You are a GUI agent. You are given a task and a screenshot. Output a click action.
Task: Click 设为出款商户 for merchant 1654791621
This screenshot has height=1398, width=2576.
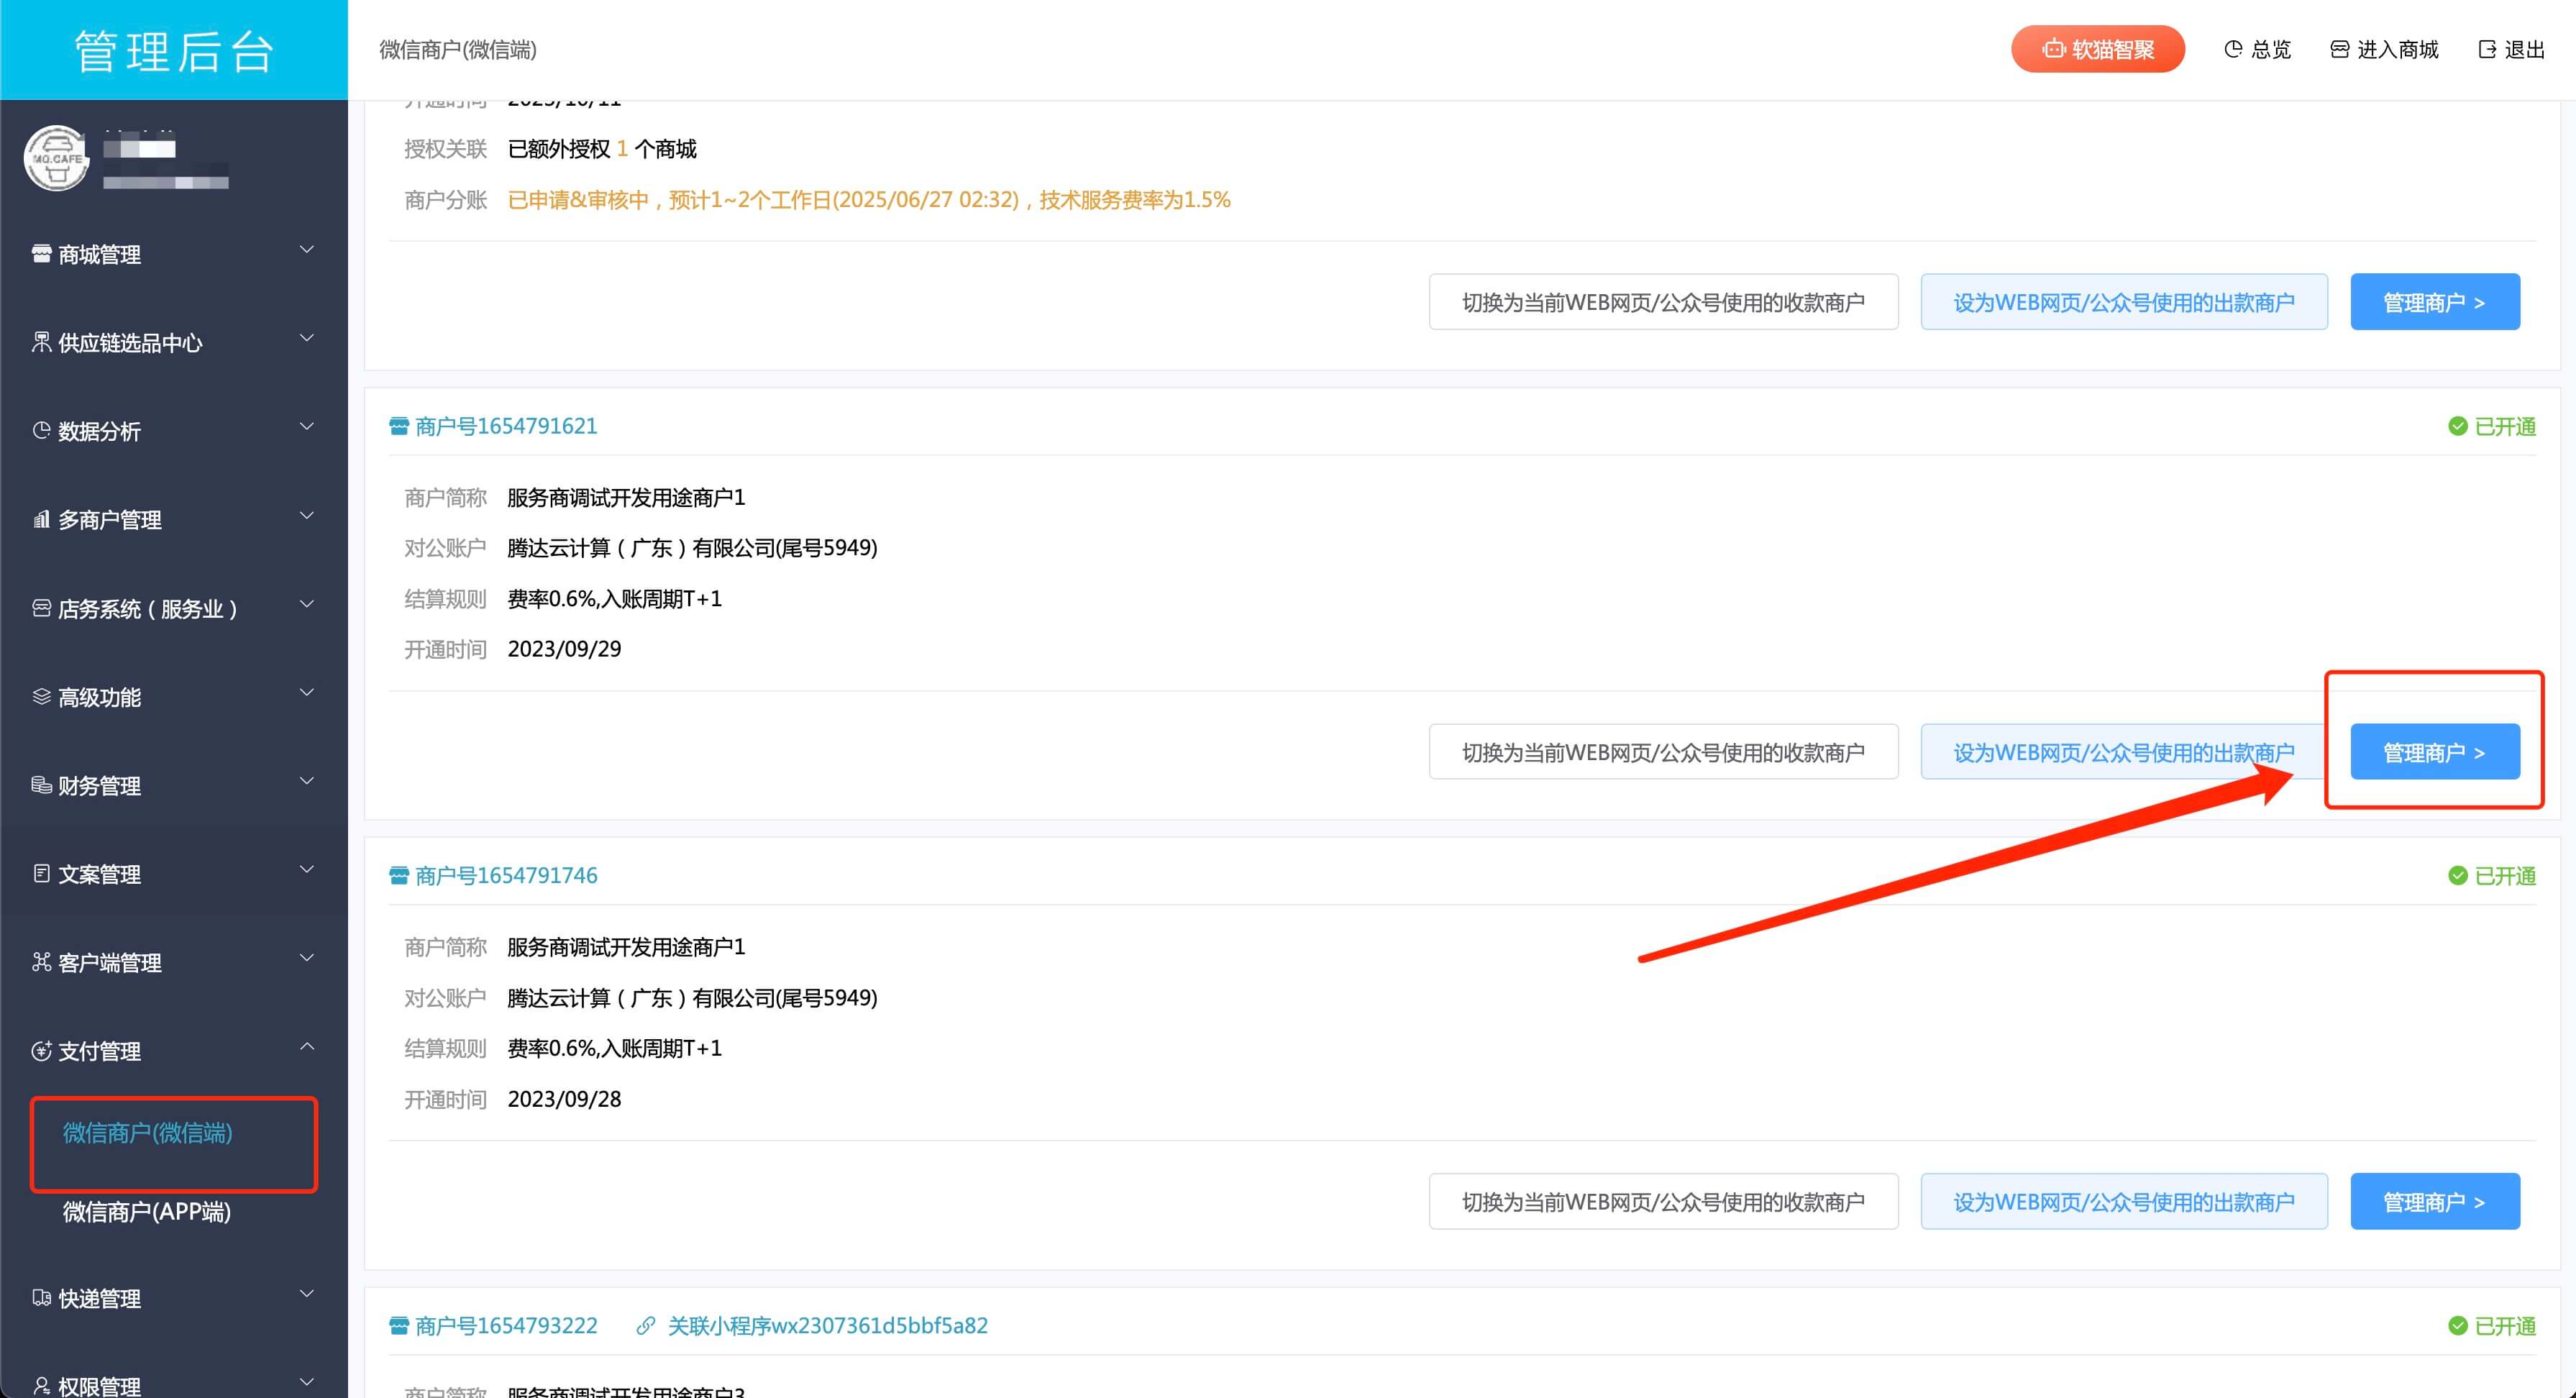(2124, 752)
